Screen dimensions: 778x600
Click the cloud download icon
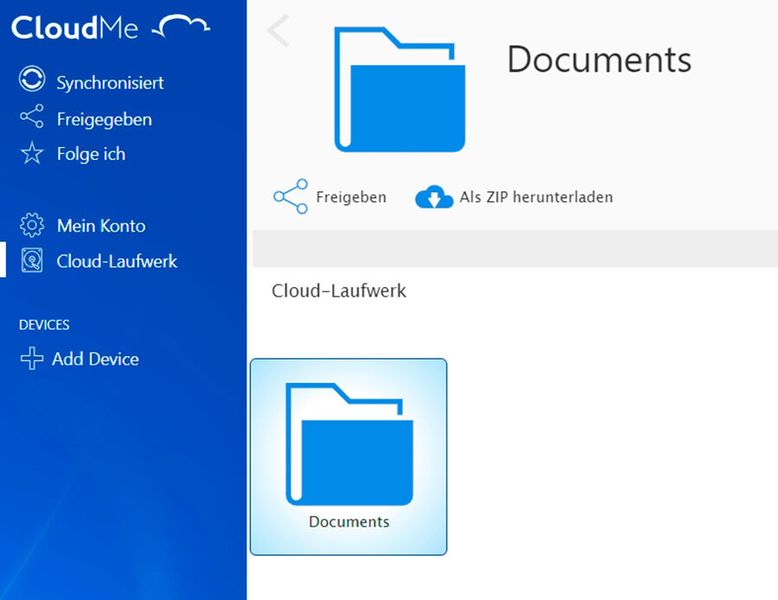click(x=434, y=197)
